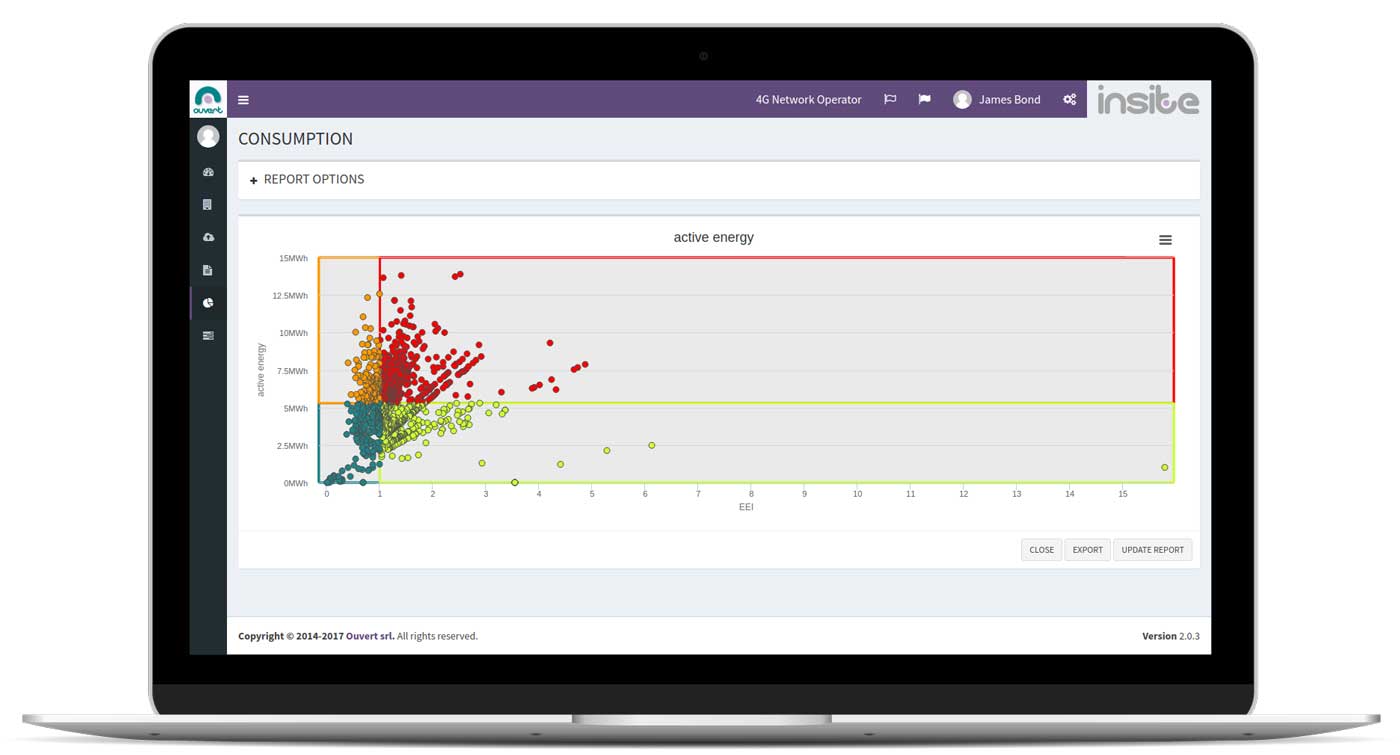1400x755 pixels.
Task: Open the chart context menu
Action: 1165,240
